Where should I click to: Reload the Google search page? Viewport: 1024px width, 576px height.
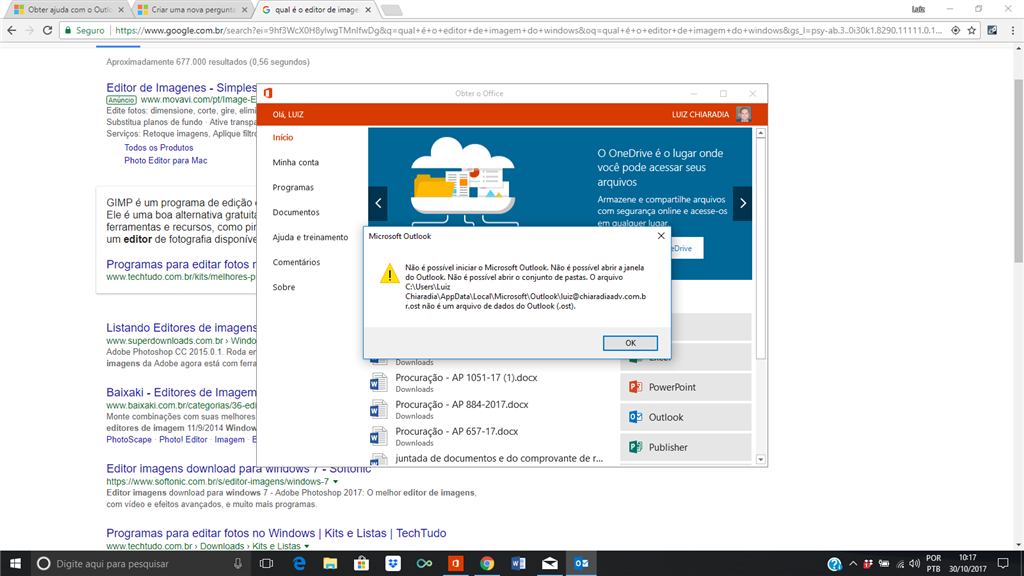click(x=48, y=30)
